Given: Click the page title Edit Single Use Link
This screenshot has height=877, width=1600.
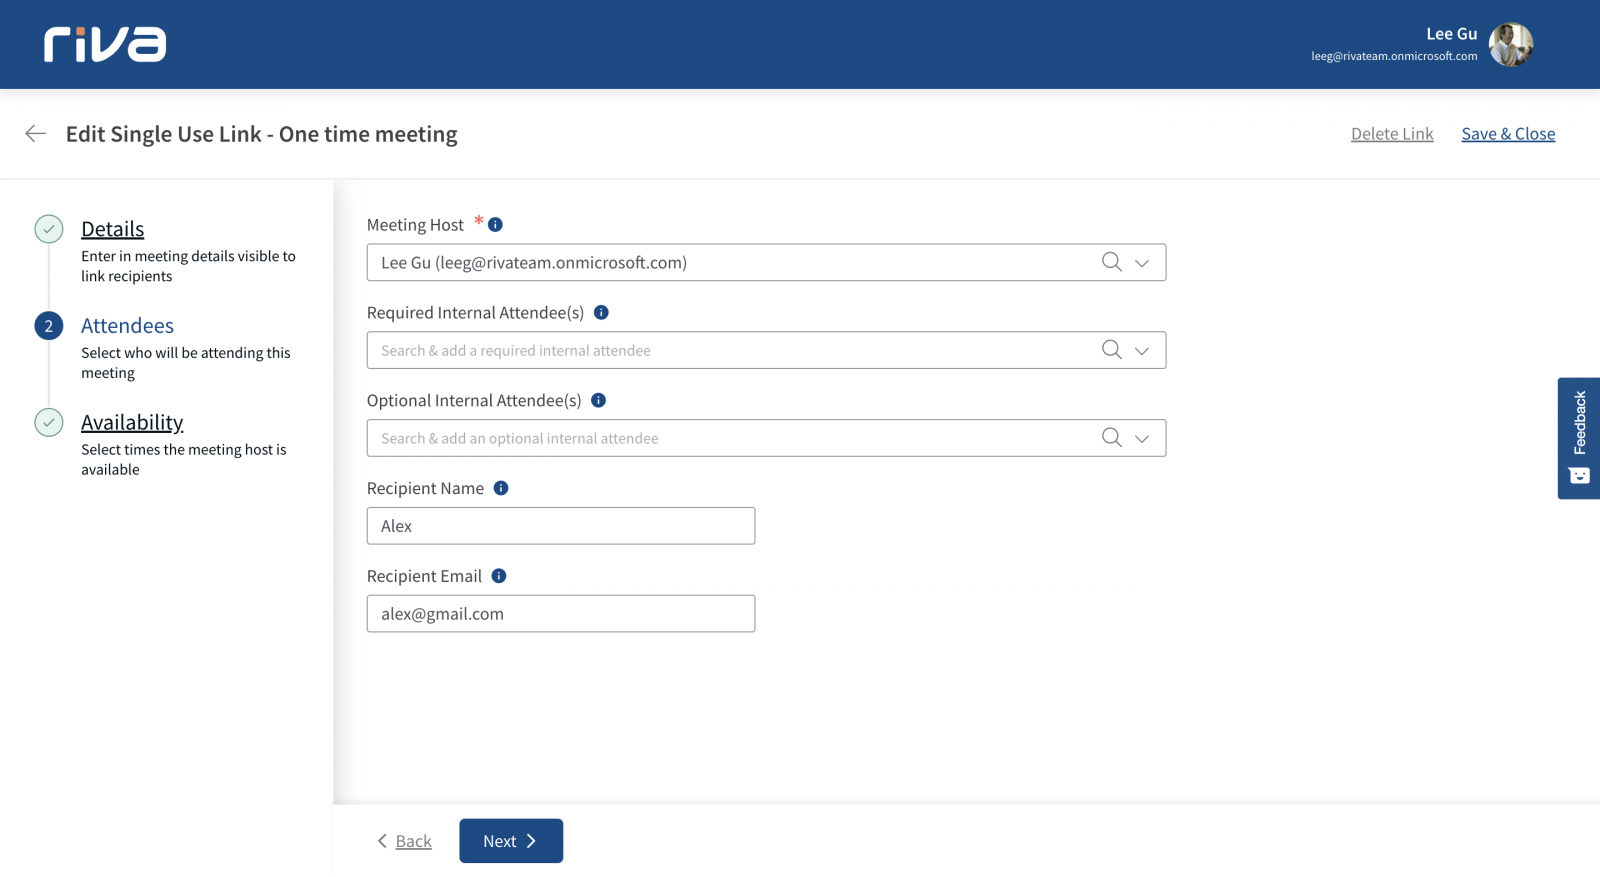Looking at the screenshot, I should [261, 134].
